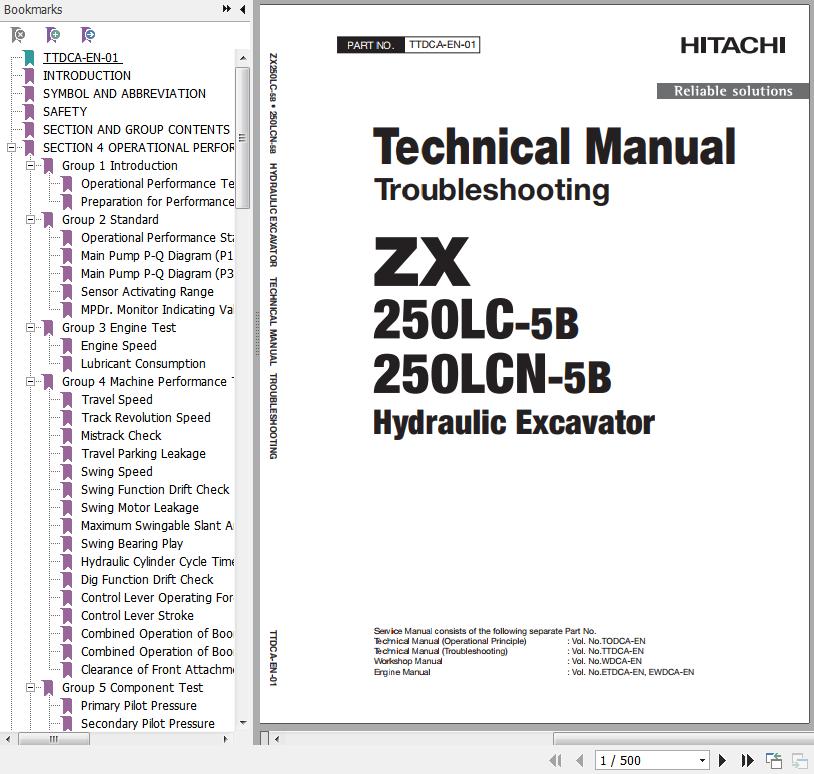The width and height of the screenshot is (814, 774).
Task: Click the bookmarks vertical scrollbar thumb
Action: click(x=242, y=138)
